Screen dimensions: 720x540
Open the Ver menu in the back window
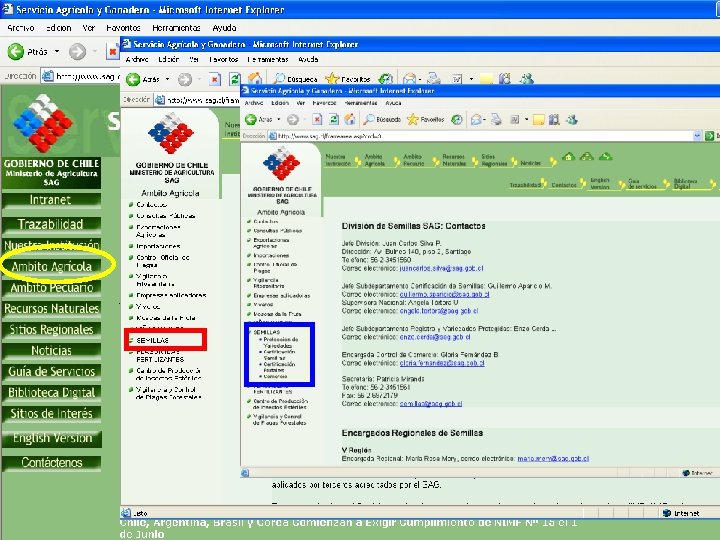(x=89, y=28)
